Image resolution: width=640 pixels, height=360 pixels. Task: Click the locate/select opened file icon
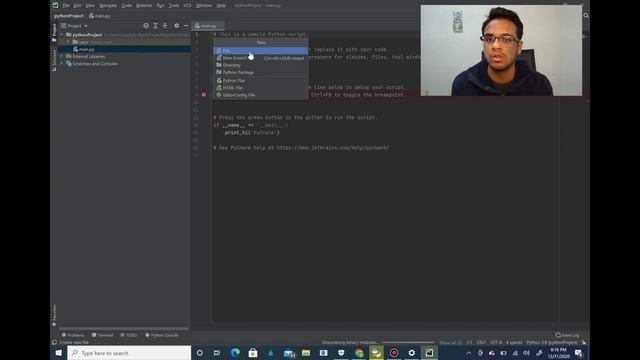[146, 26]
